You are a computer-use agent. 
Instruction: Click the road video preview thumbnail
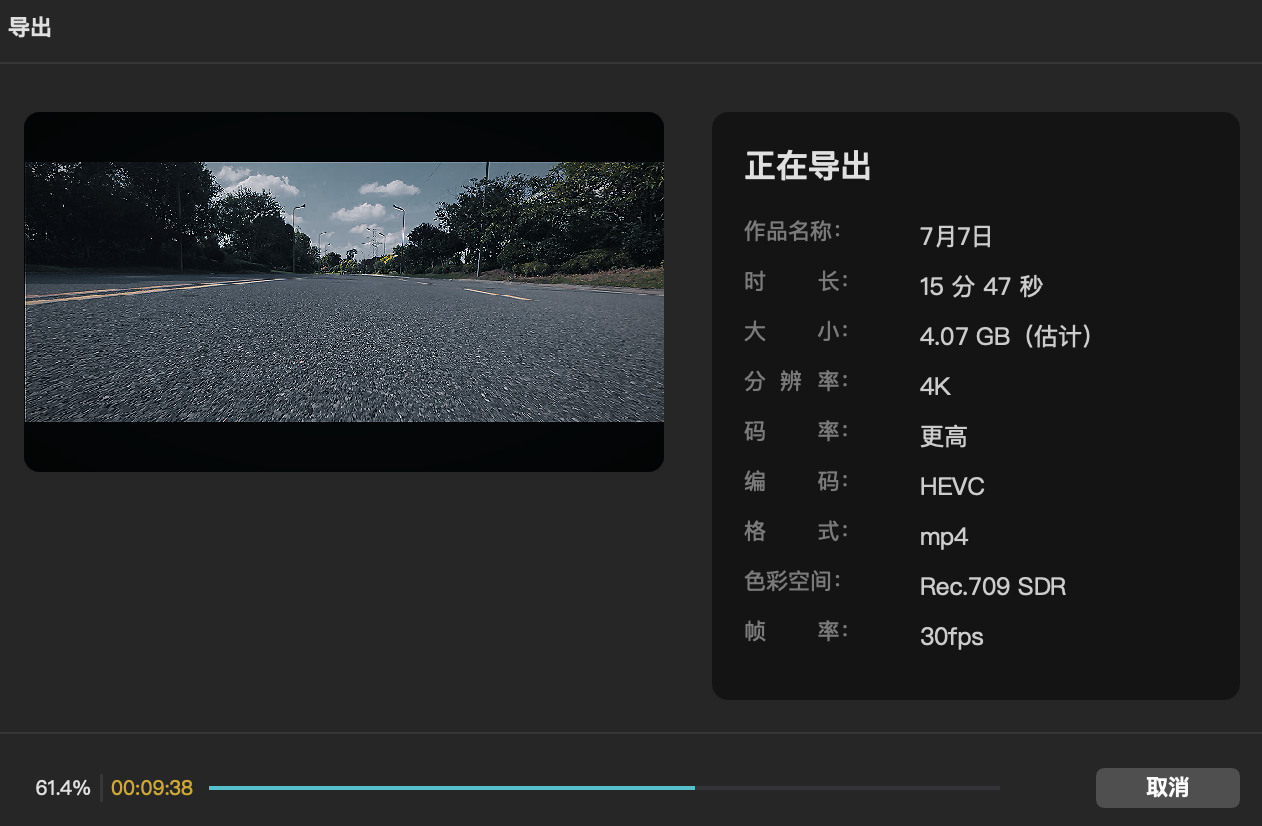[344, 292]
